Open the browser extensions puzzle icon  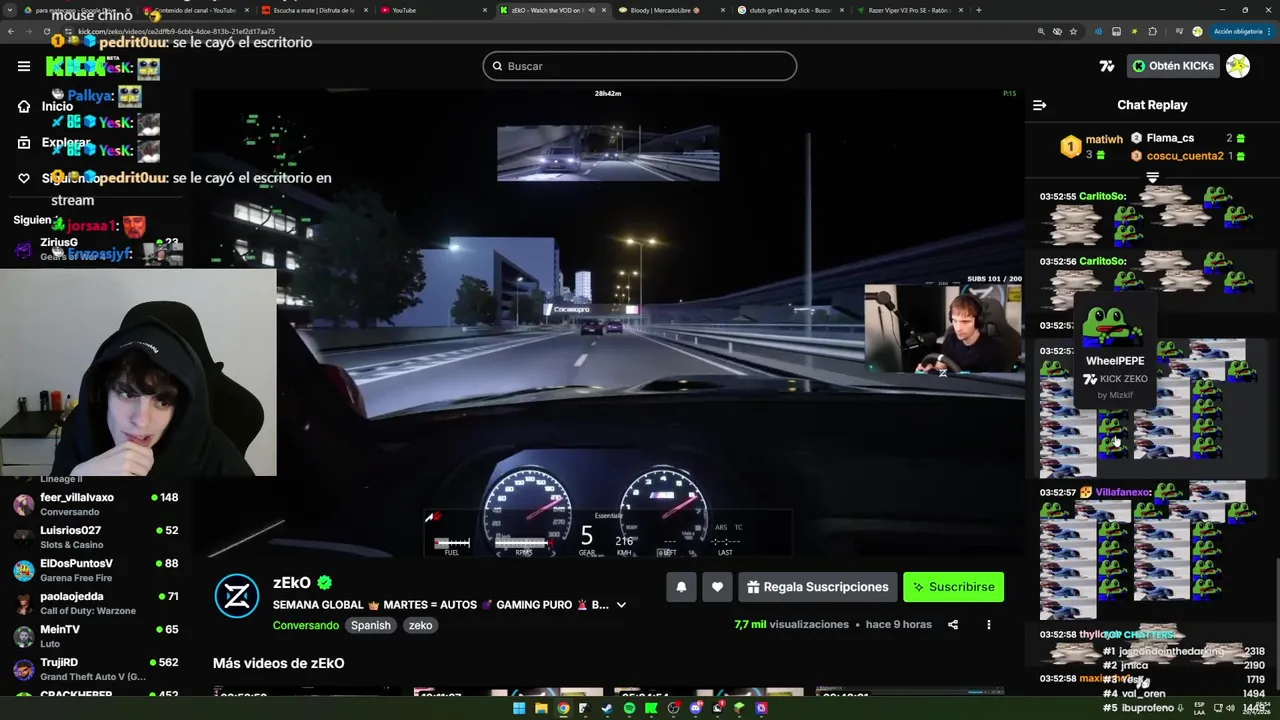click(1152, 32)
